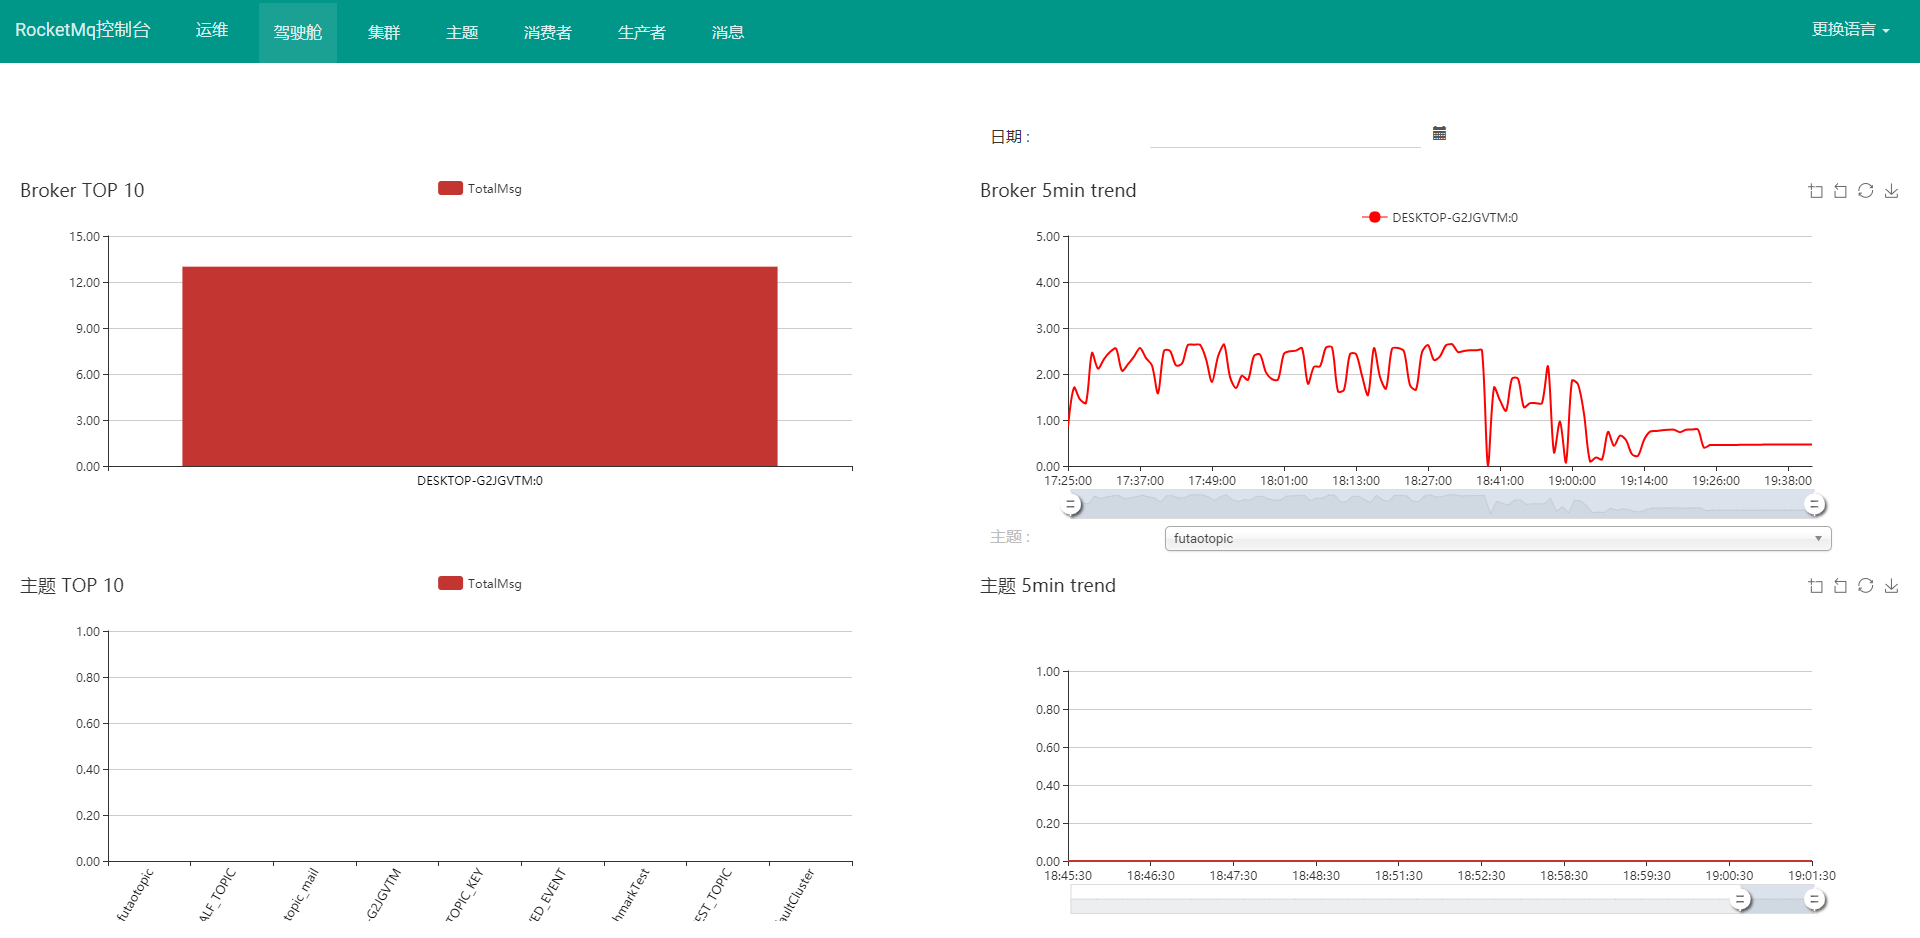Click right handle of Broker trend zoom slider
The width and height of the screenshot is (1920, 938).
click(1815, 505)
